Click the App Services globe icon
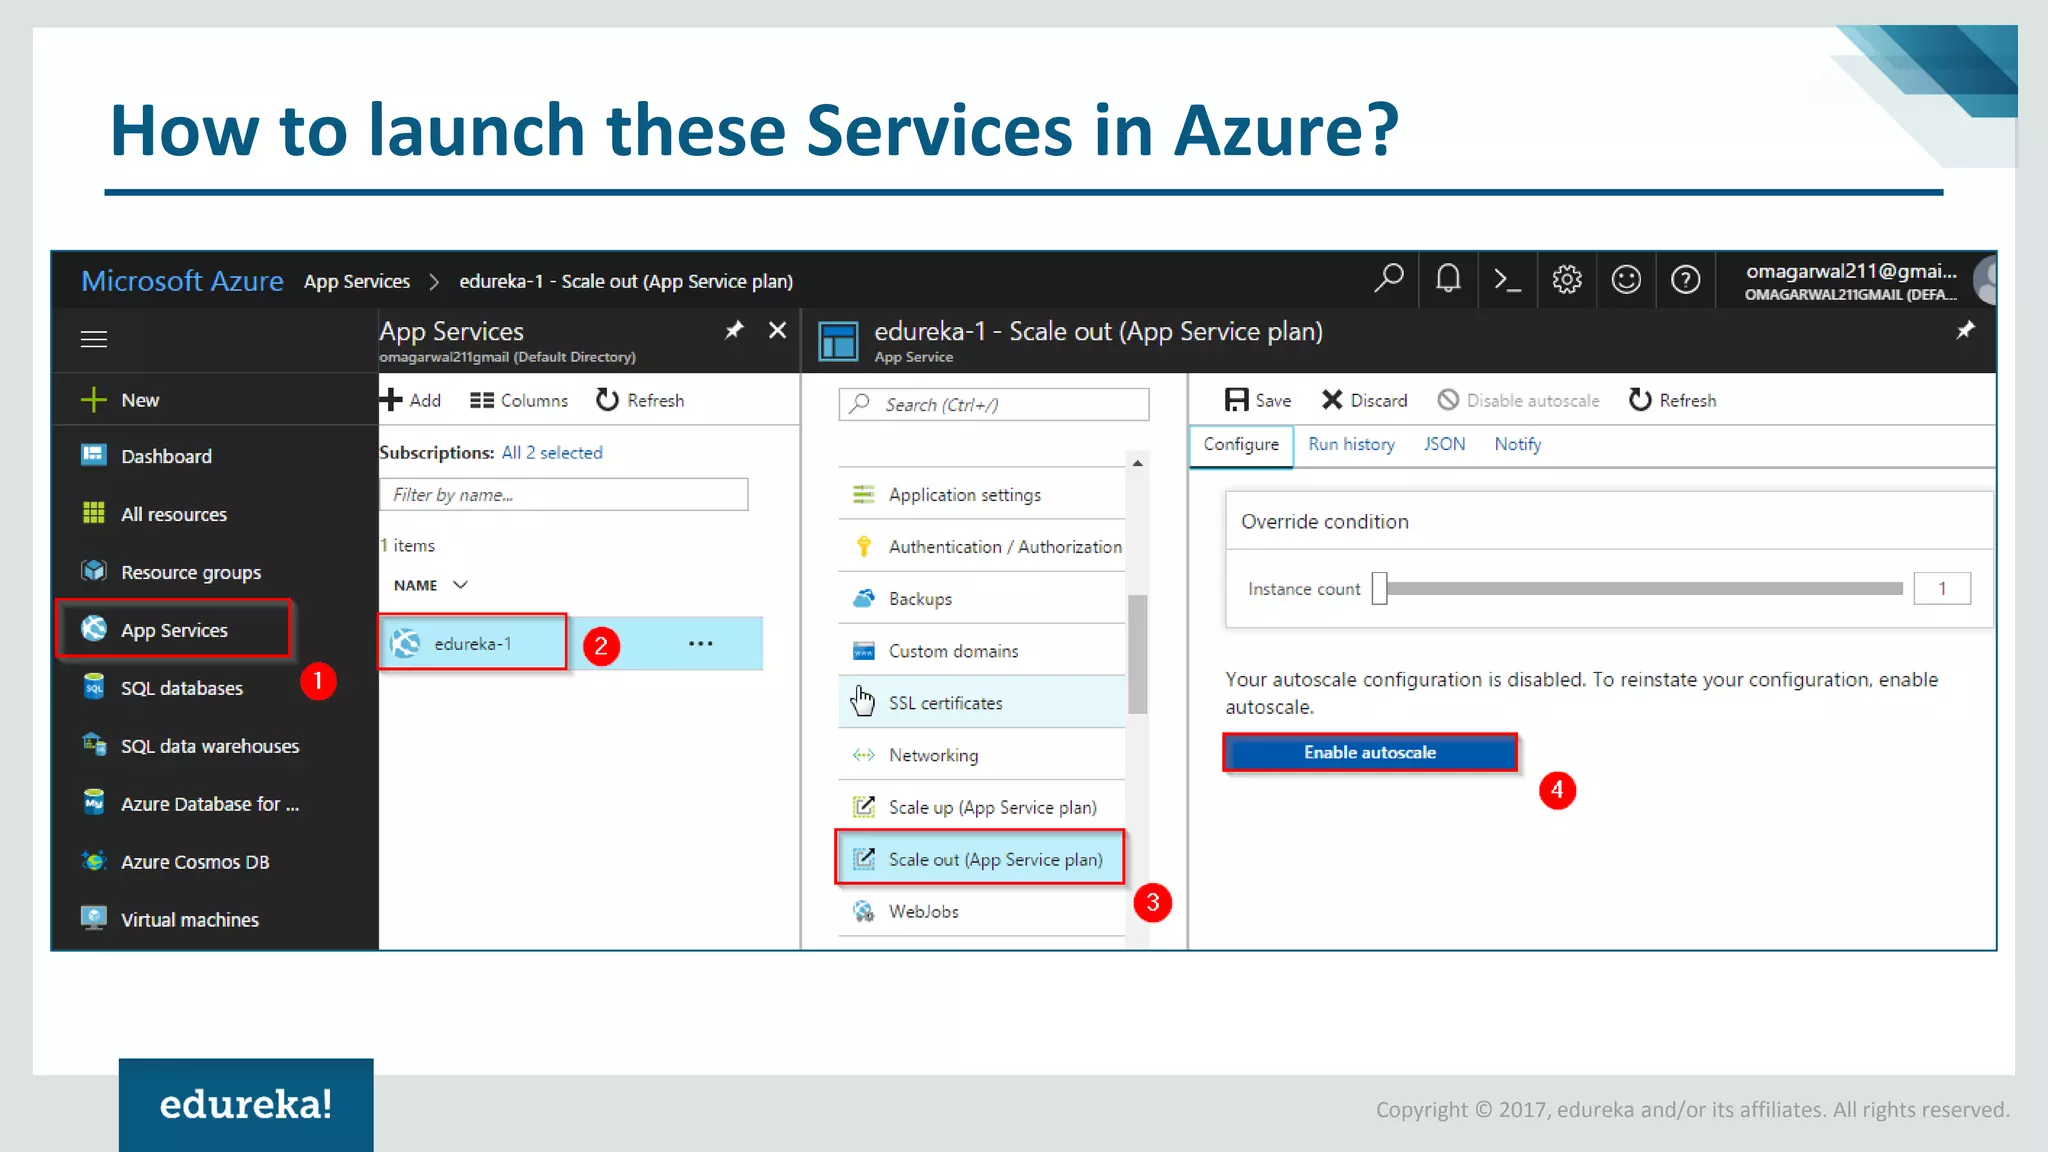 94,629
